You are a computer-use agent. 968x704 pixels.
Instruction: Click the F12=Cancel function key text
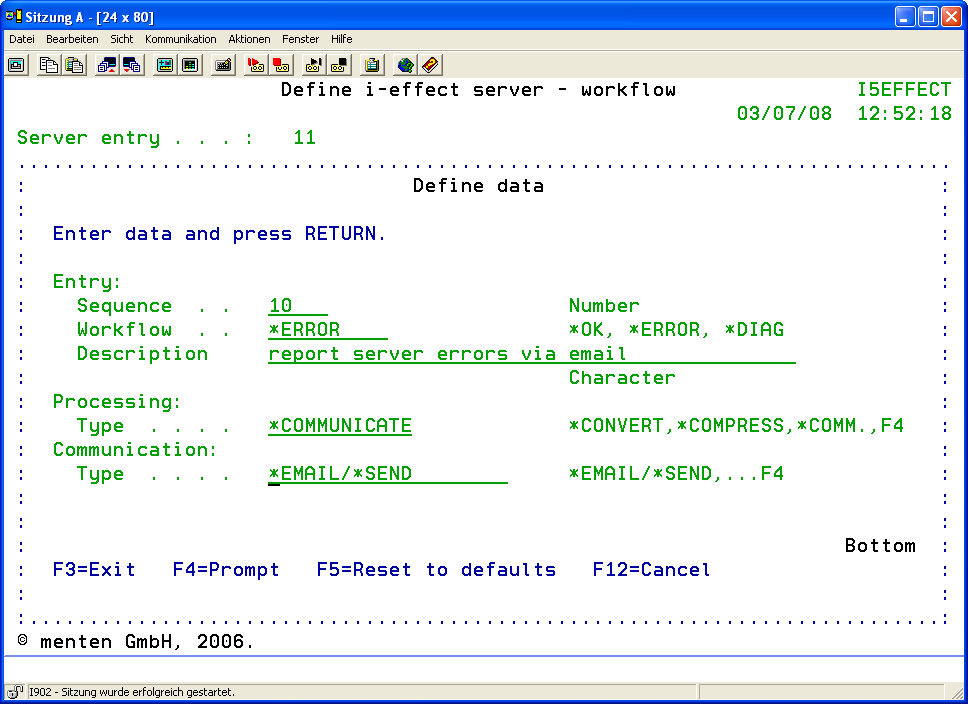coord(651,570)
